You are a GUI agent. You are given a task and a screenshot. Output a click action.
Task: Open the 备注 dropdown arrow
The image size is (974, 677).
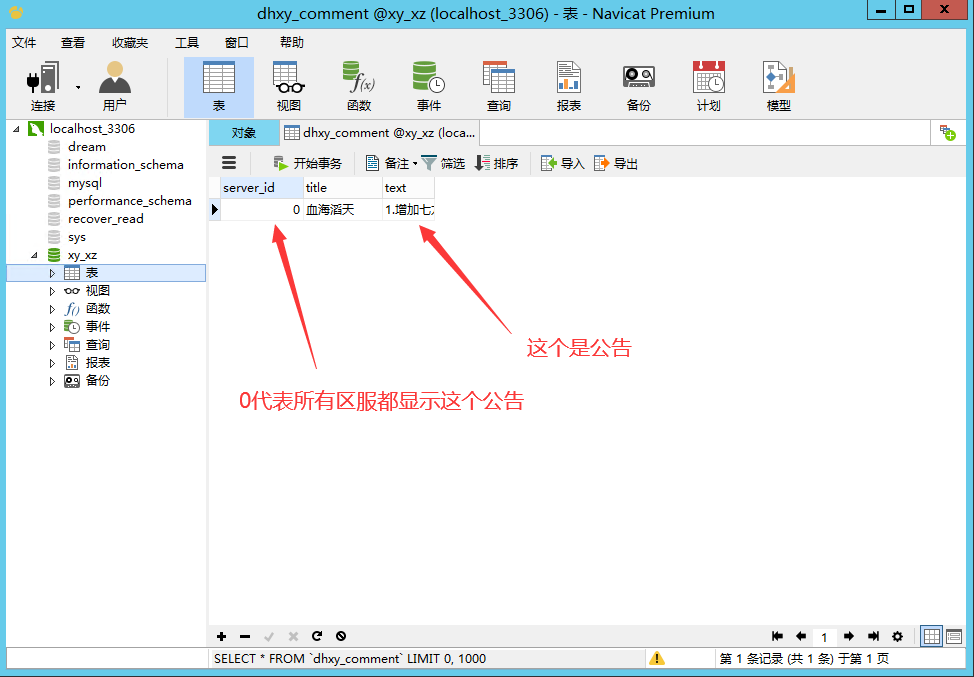coord(415,163)
